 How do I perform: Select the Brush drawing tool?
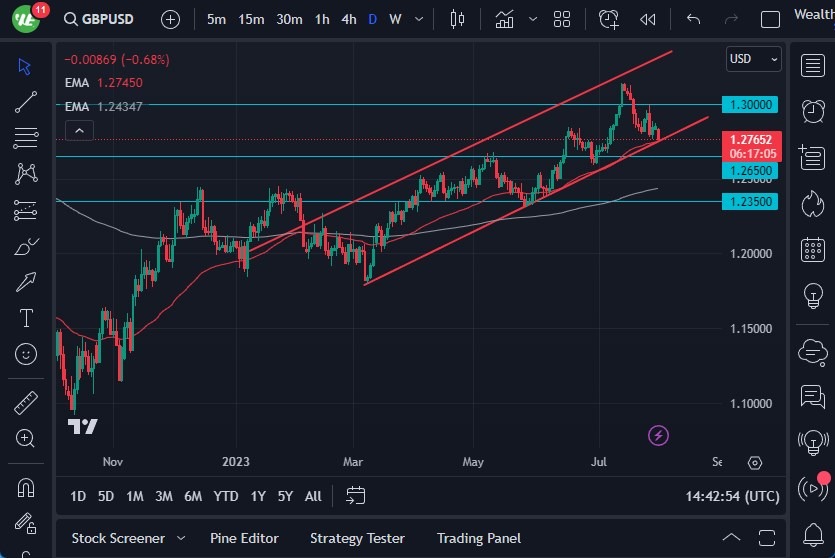click(x=26, y=246)
